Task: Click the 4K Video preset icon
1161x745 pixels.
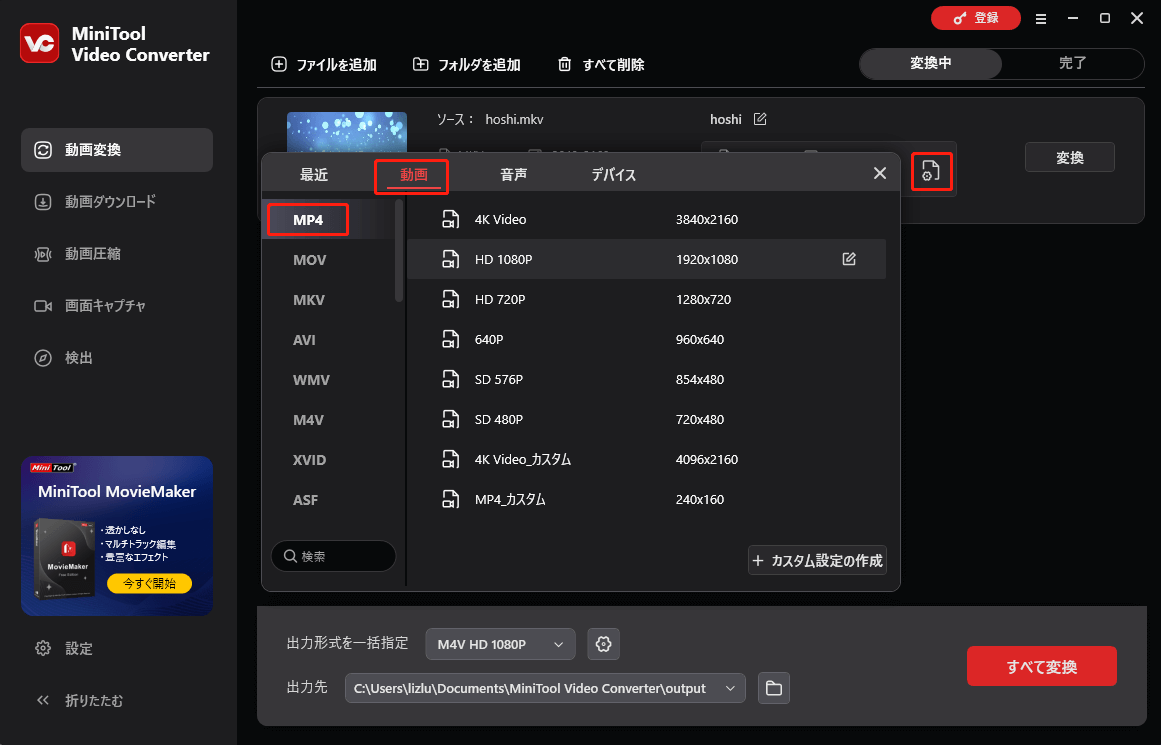Action: (450, 219)
